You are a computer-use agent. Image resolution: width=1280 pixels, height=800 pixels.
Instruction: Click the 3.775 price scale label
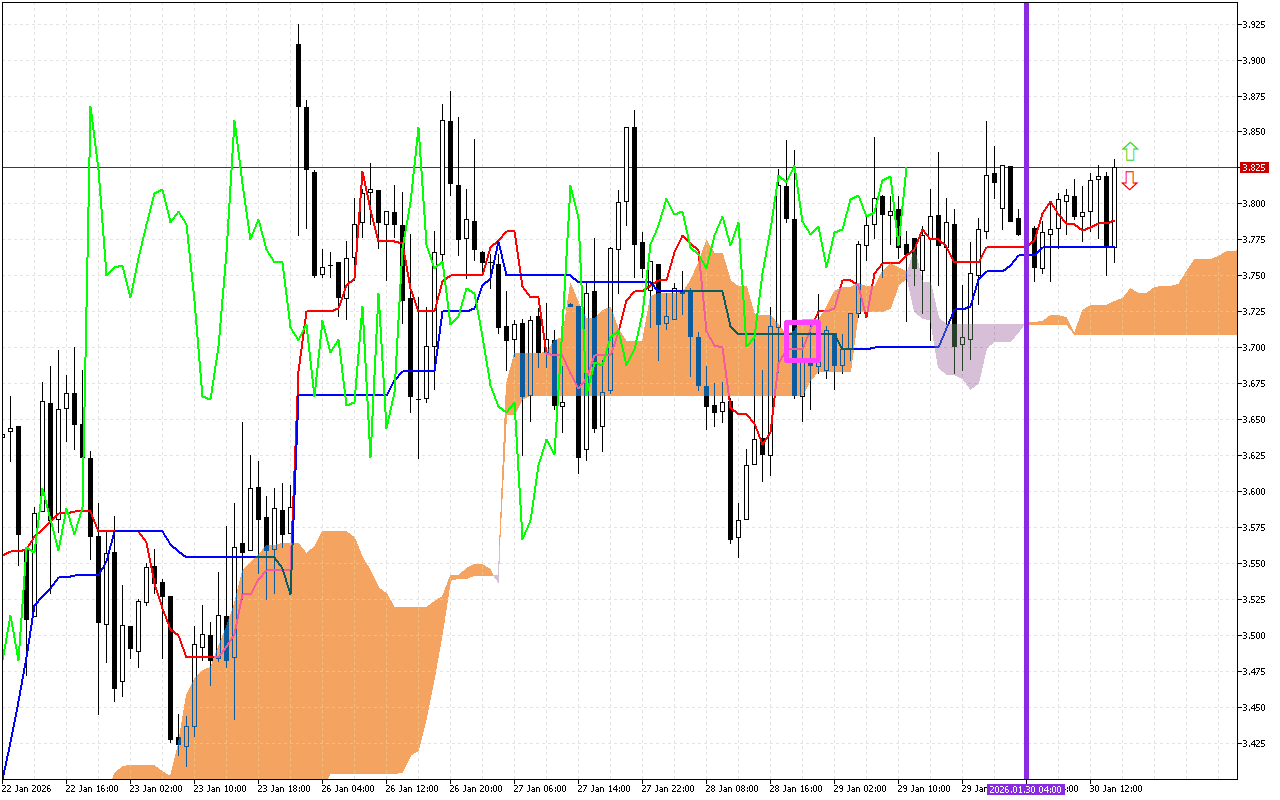(1253, 240)
